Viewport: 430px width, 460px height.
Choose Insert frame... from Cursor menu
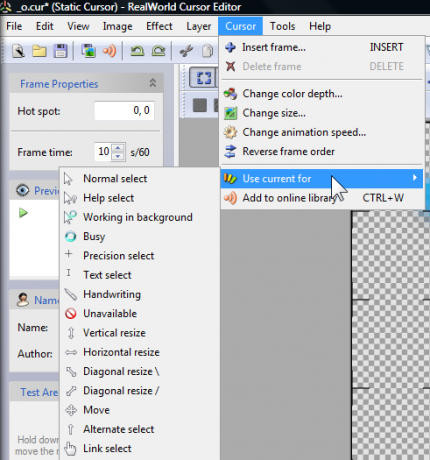[322, 47]
